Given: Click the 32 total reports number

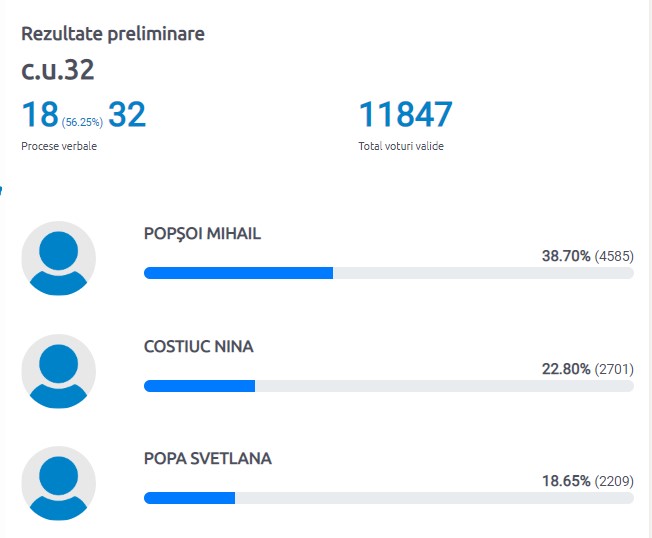Looking at the screenshot, I should pos(127,115).
